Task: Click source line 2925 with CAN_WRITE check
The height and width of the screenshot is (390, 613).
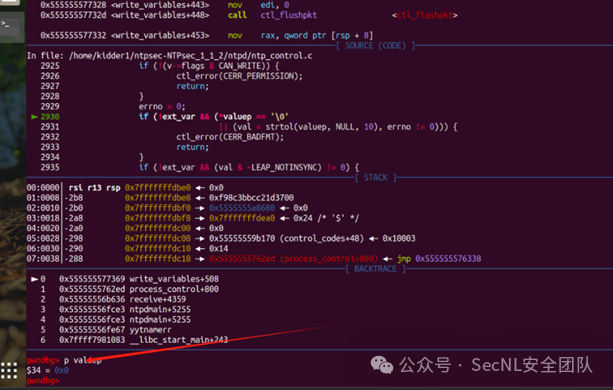Action: 160,66
